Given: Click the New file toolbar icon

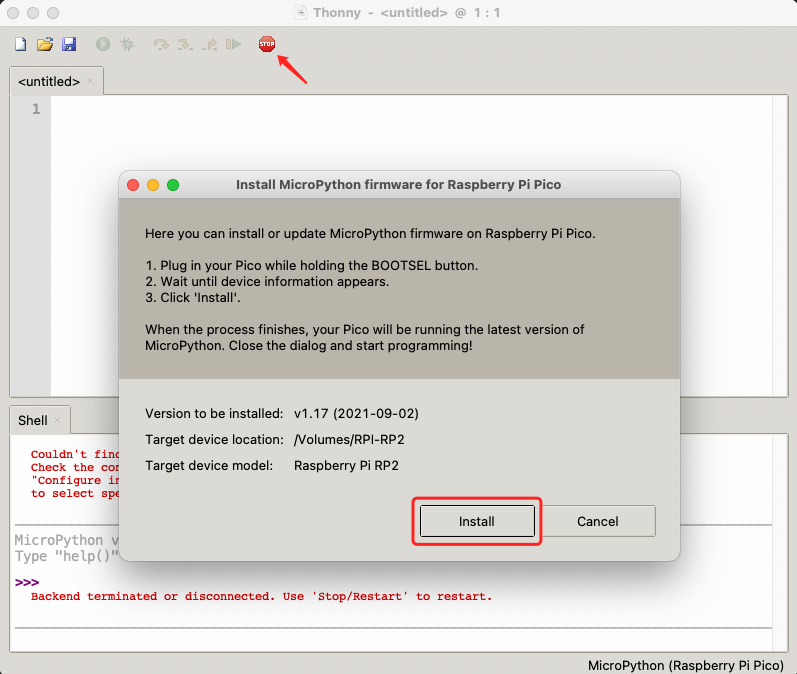Looking at the screenshot, I should click(x=20, y=44).
